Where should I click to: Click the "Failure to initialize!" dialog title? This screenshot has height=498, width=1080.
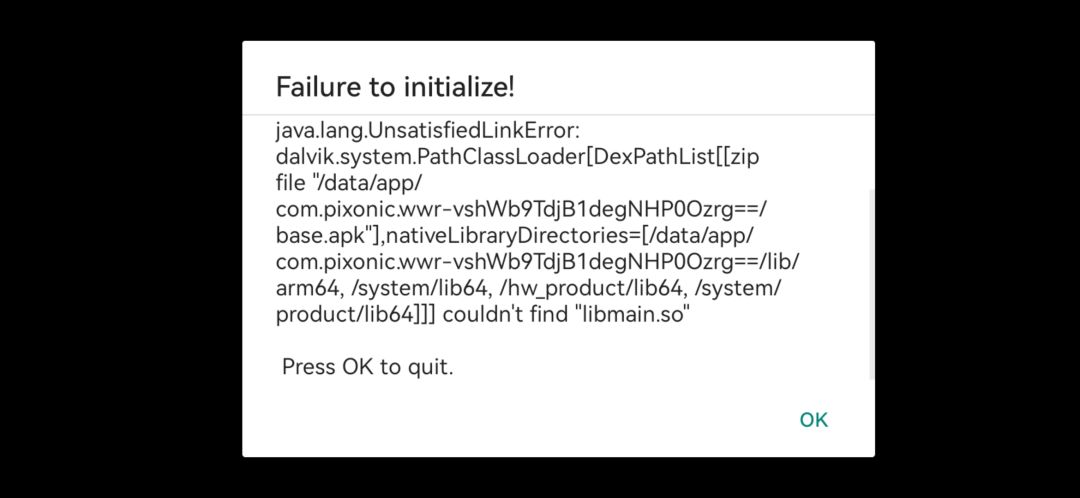tap(395, 87)
